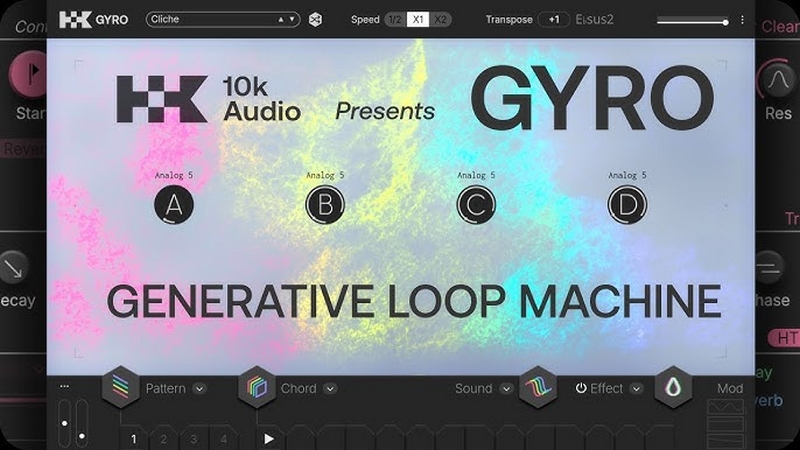The image size is (800, 450).
Task: Click the left vertical slider at bottom left
Action: point(64,423)
